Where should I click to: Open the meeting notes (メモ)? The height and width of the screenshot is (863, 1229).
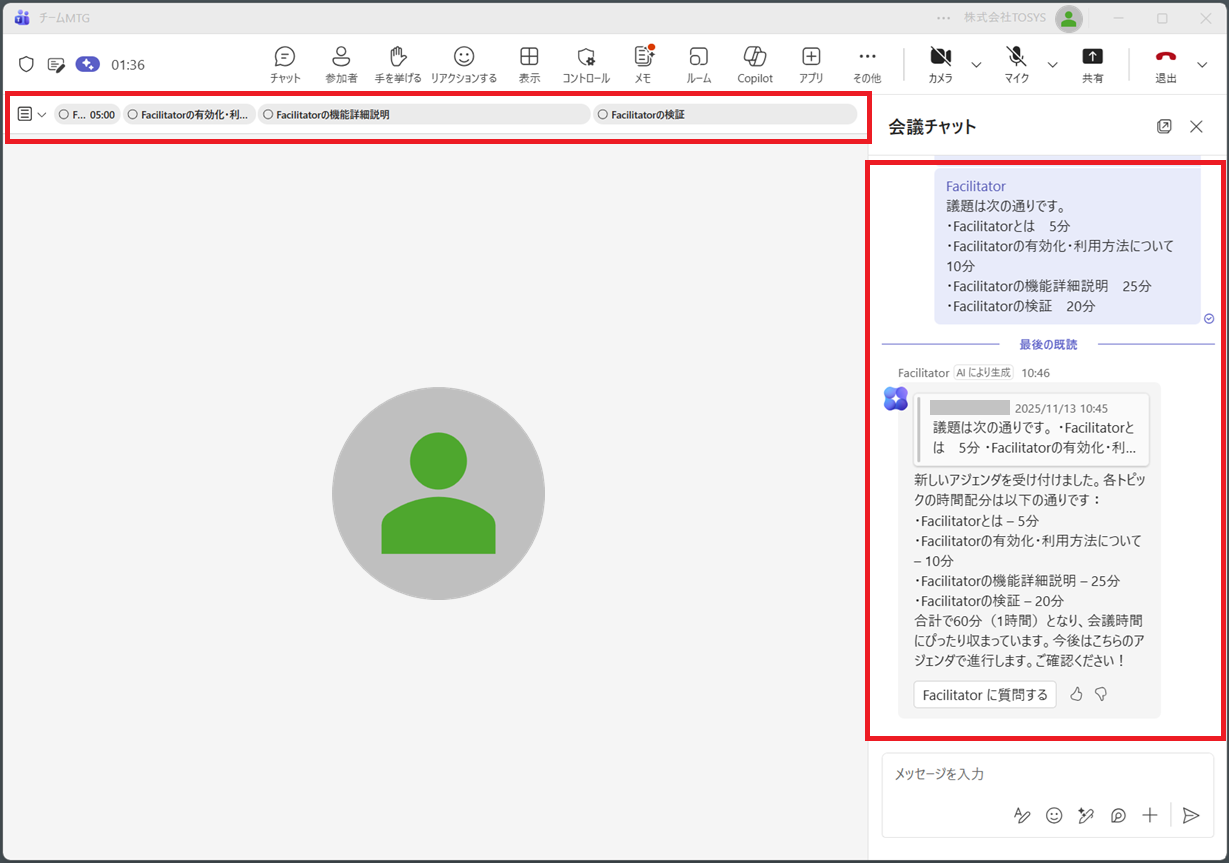click(642, 64)
